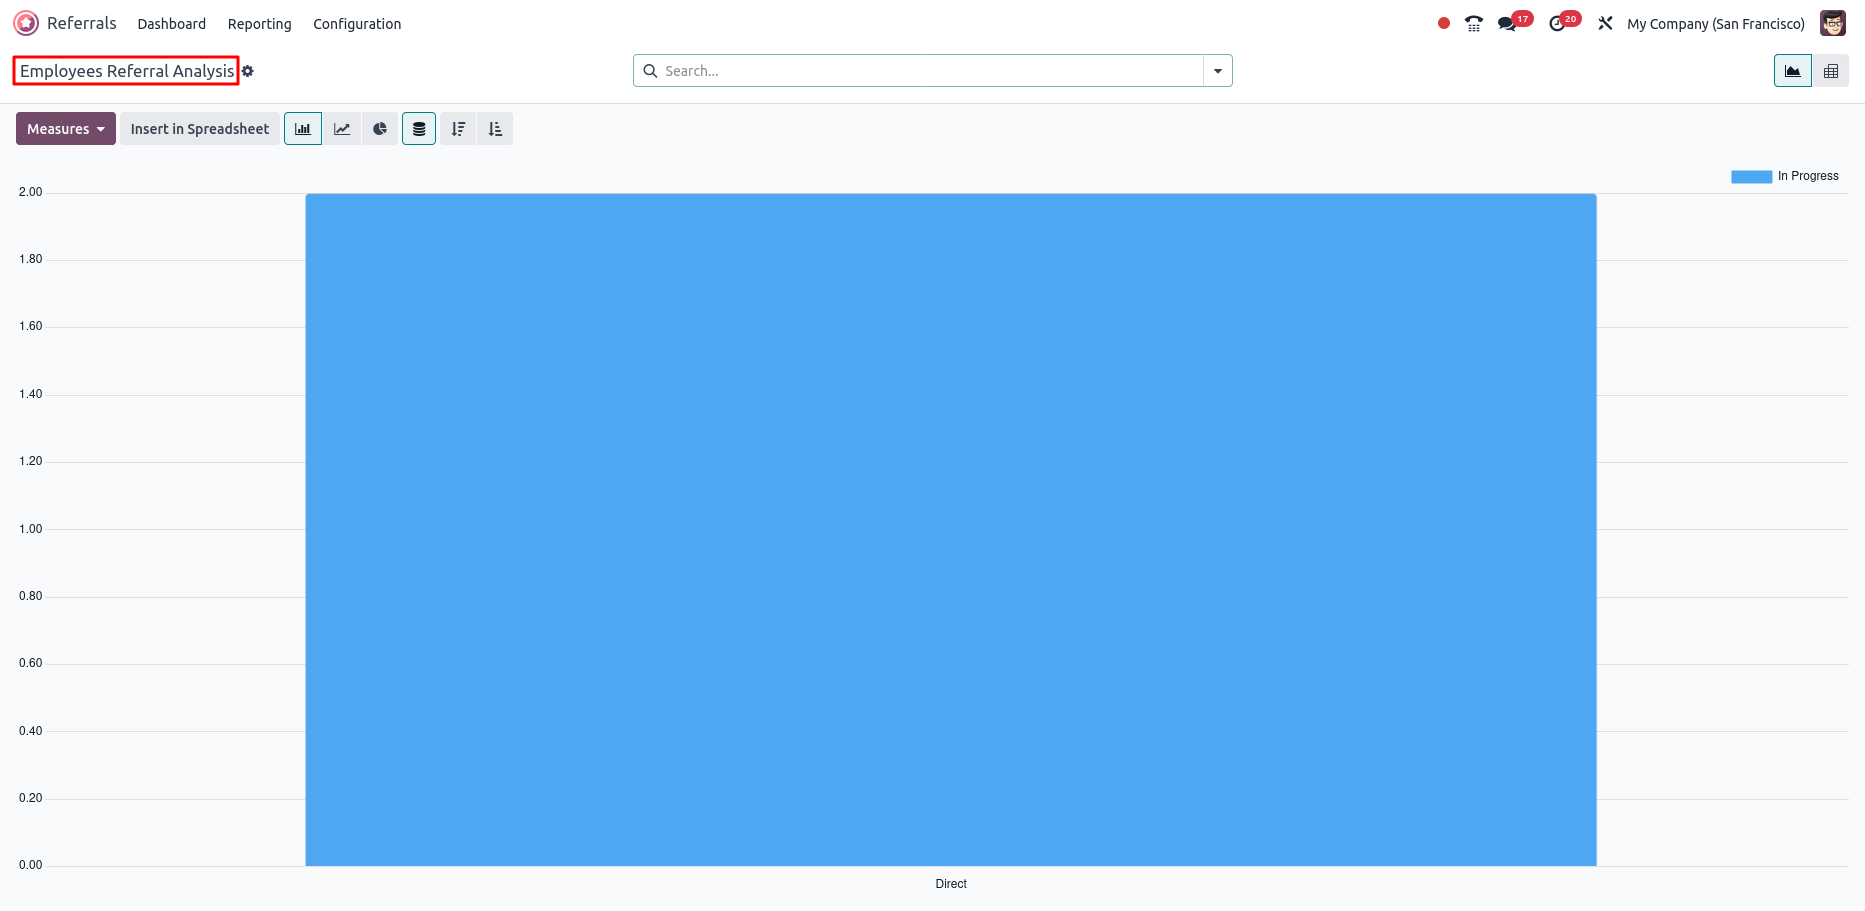This screenshot has width=1865, height=911.
Task: Click the red recording status dot
Action: click(x=1444, y=23)
